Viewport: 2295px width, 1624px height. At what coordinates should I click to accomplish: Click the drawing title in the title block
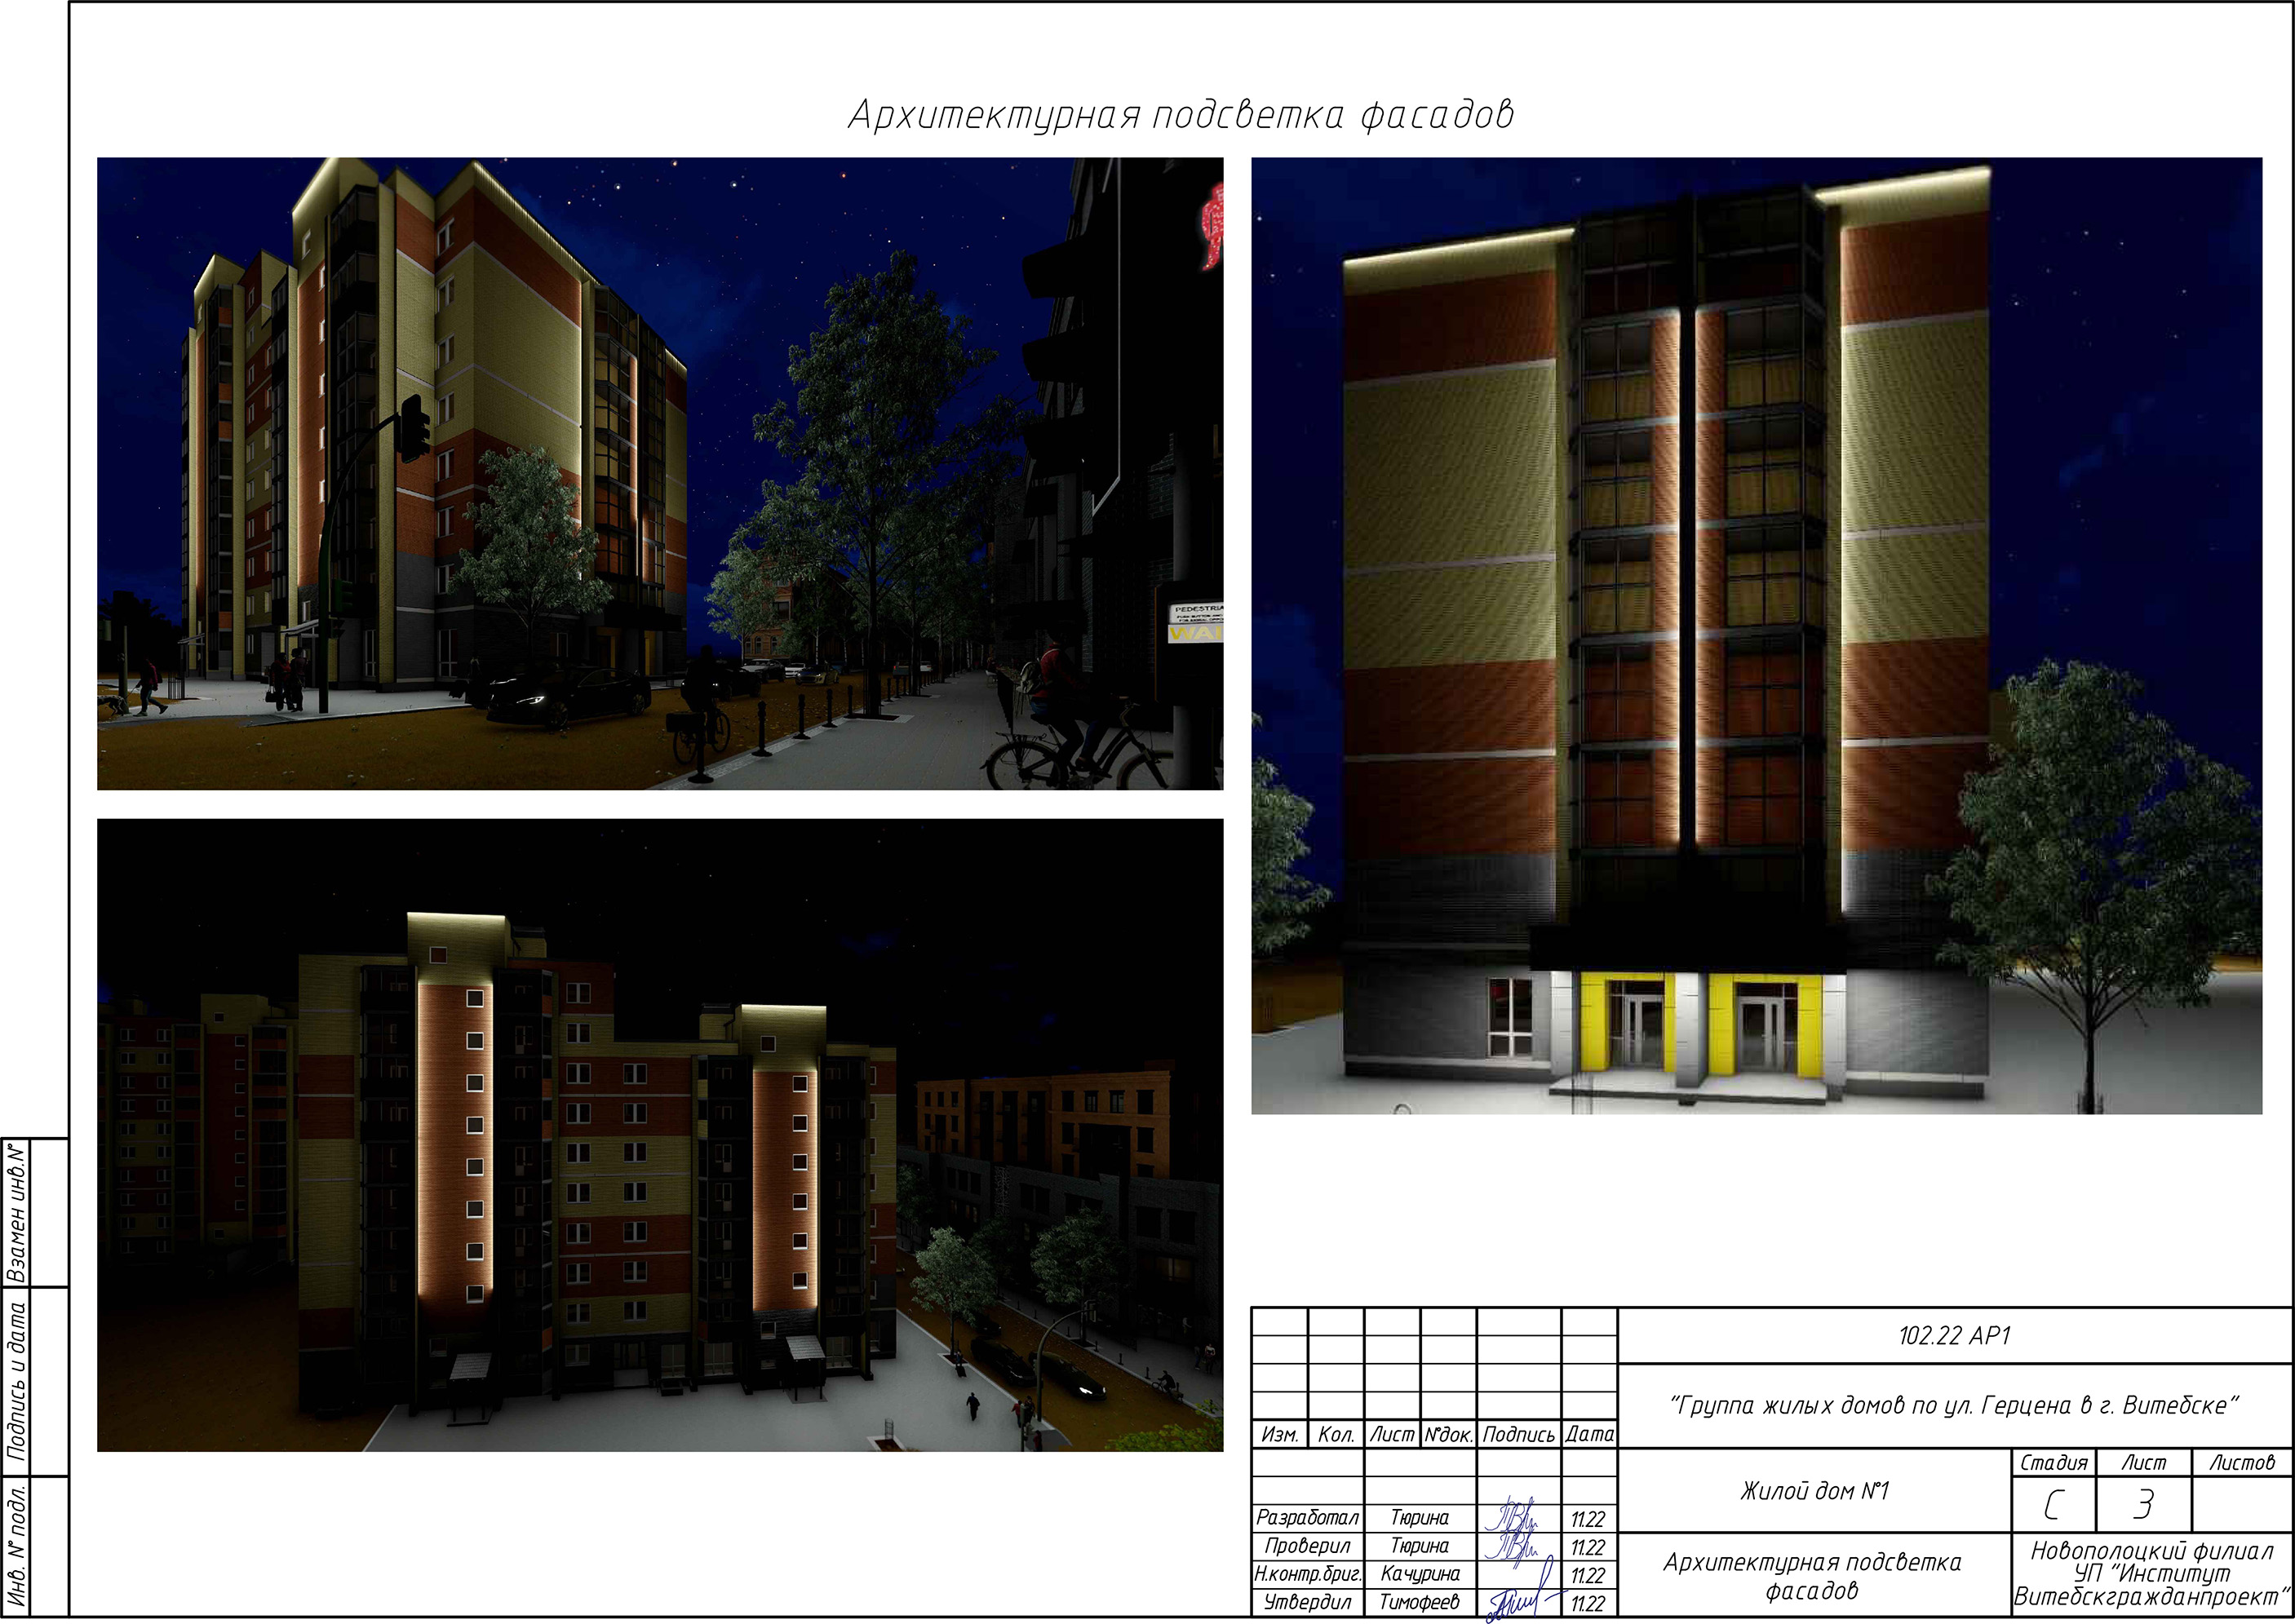(x=1812, y=1576)
